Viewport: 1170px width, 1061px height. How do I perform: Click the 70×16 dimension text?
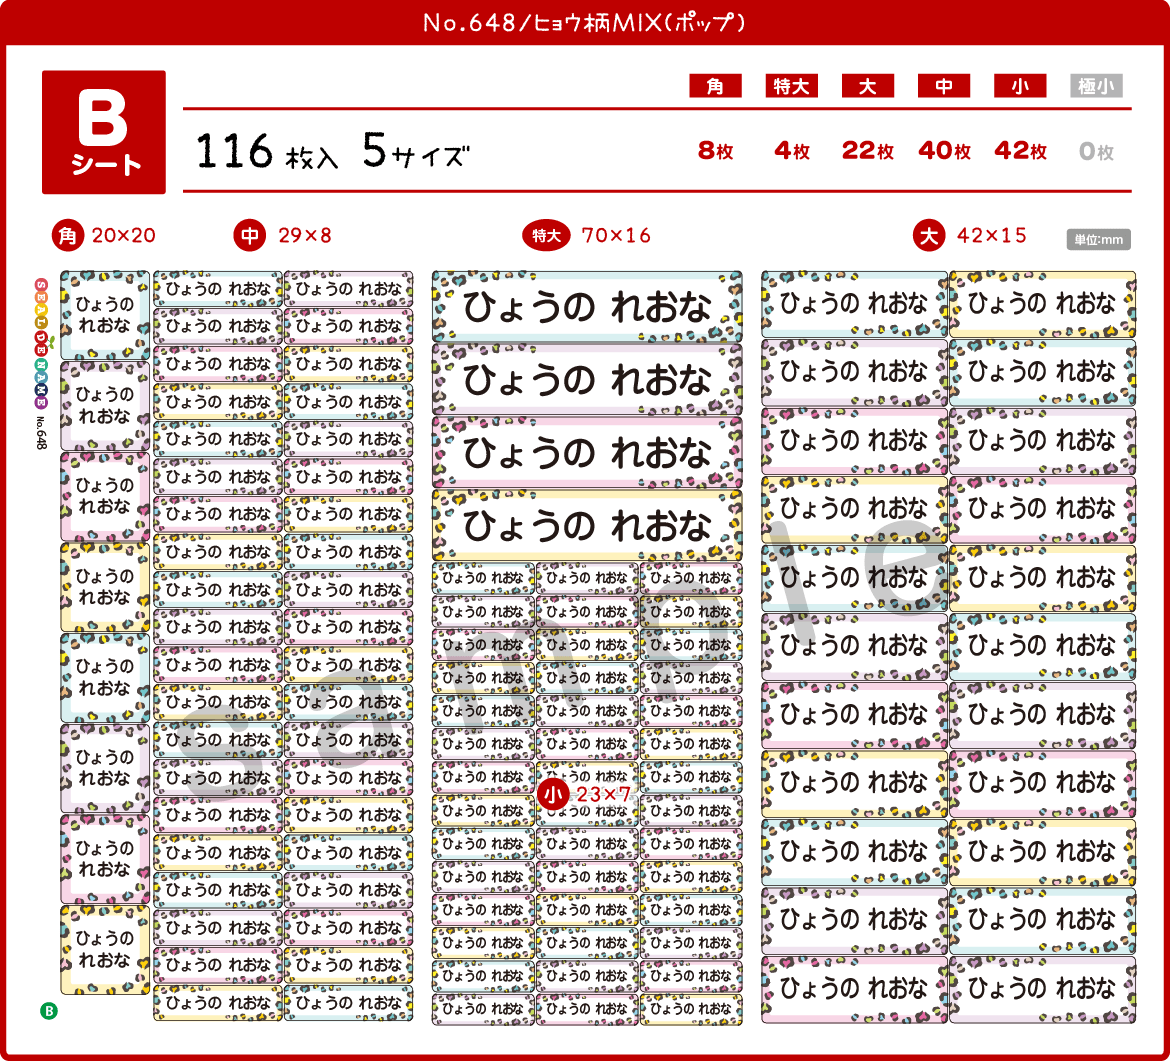[616, 236]
